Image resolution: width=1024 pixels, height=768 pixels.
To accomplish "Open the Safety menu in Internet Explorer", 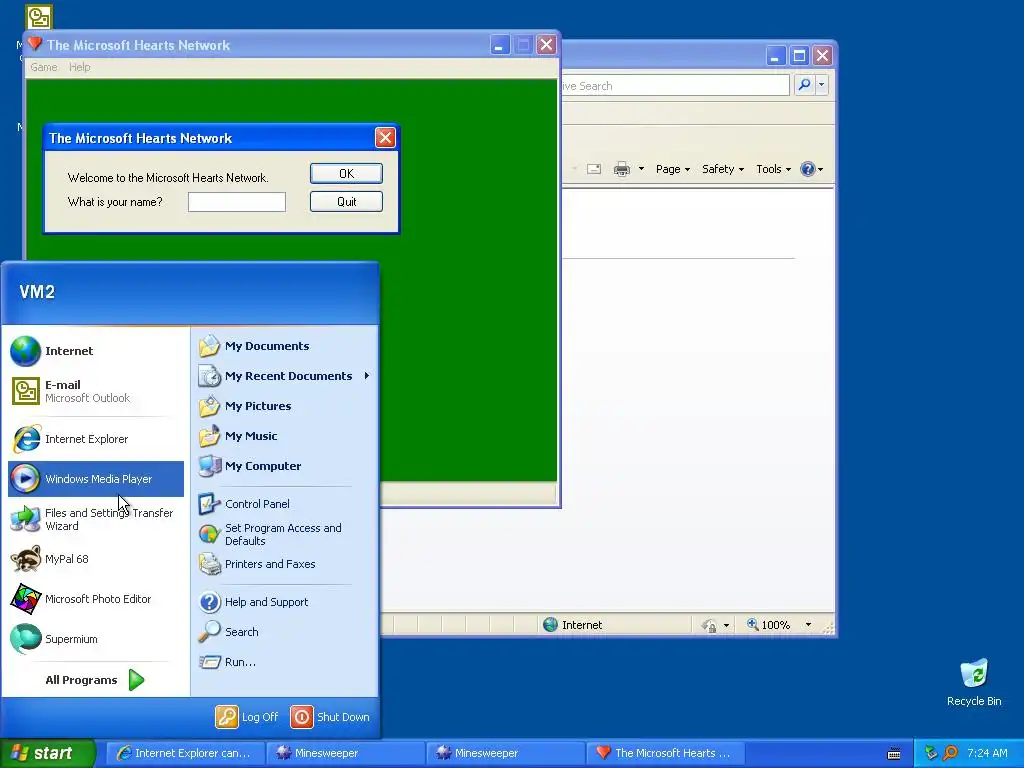I will [x=723, y=169].
